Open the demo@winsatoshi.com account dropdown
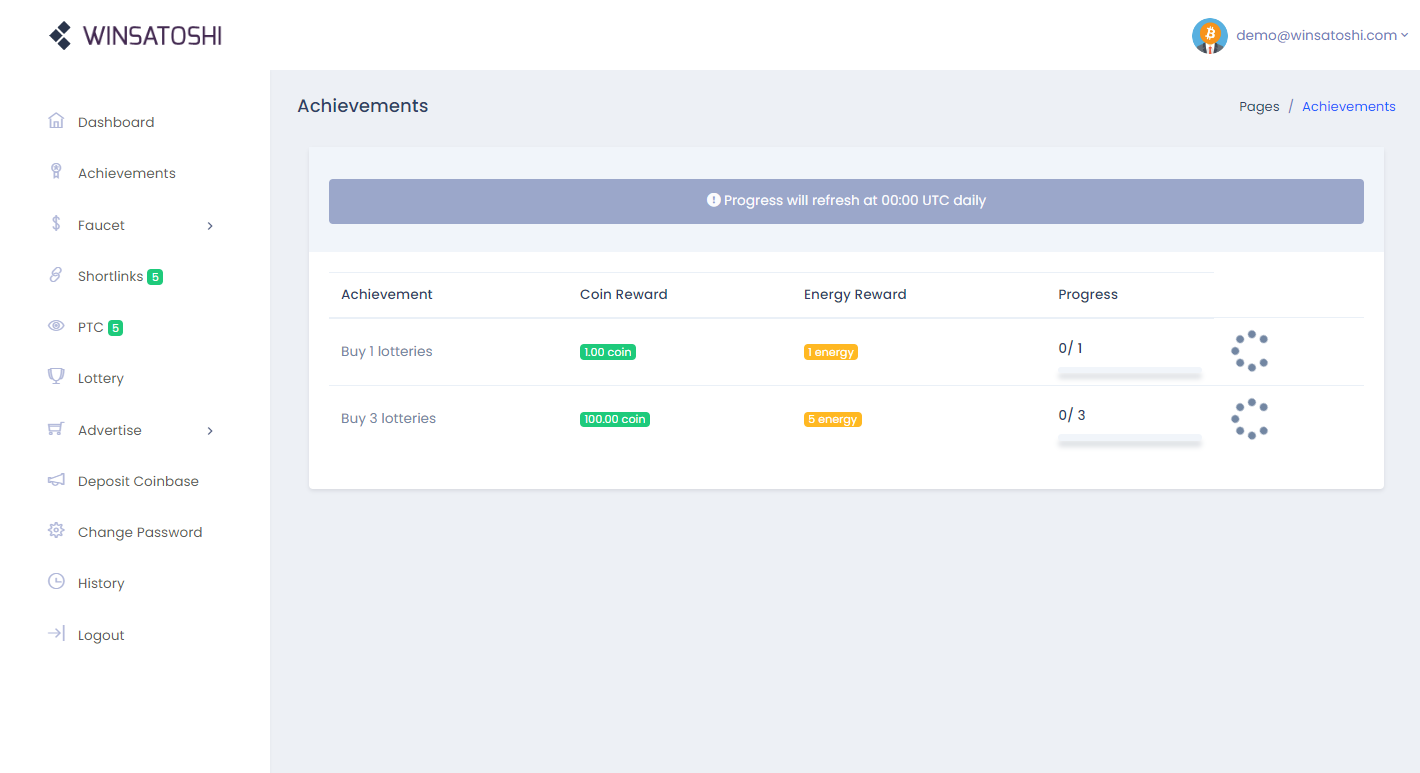This screenshot has width=1420, height=773. (1322, 36)
